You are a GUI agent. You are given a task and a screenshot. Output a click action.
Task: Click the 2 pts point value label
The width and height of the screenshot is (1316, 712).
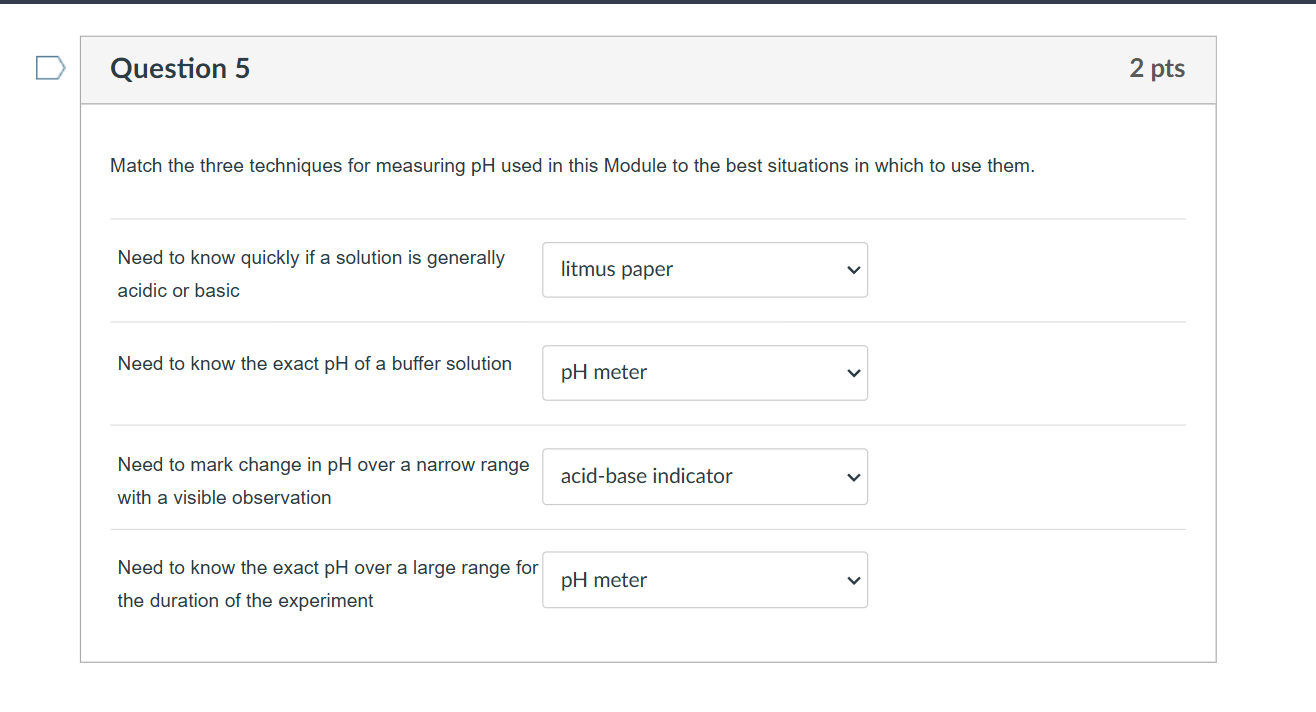(1157, 69)
